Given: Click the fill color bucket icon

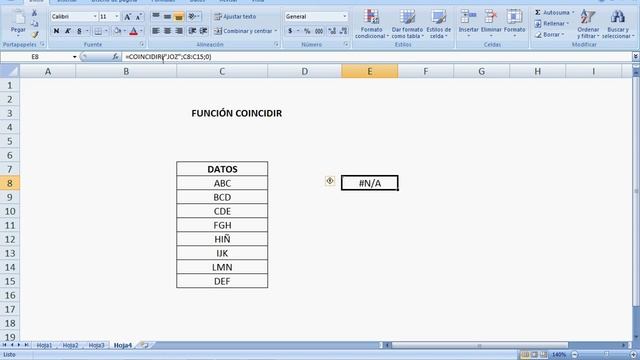Looking at the screenshot, I should click(x=117, y=31).
